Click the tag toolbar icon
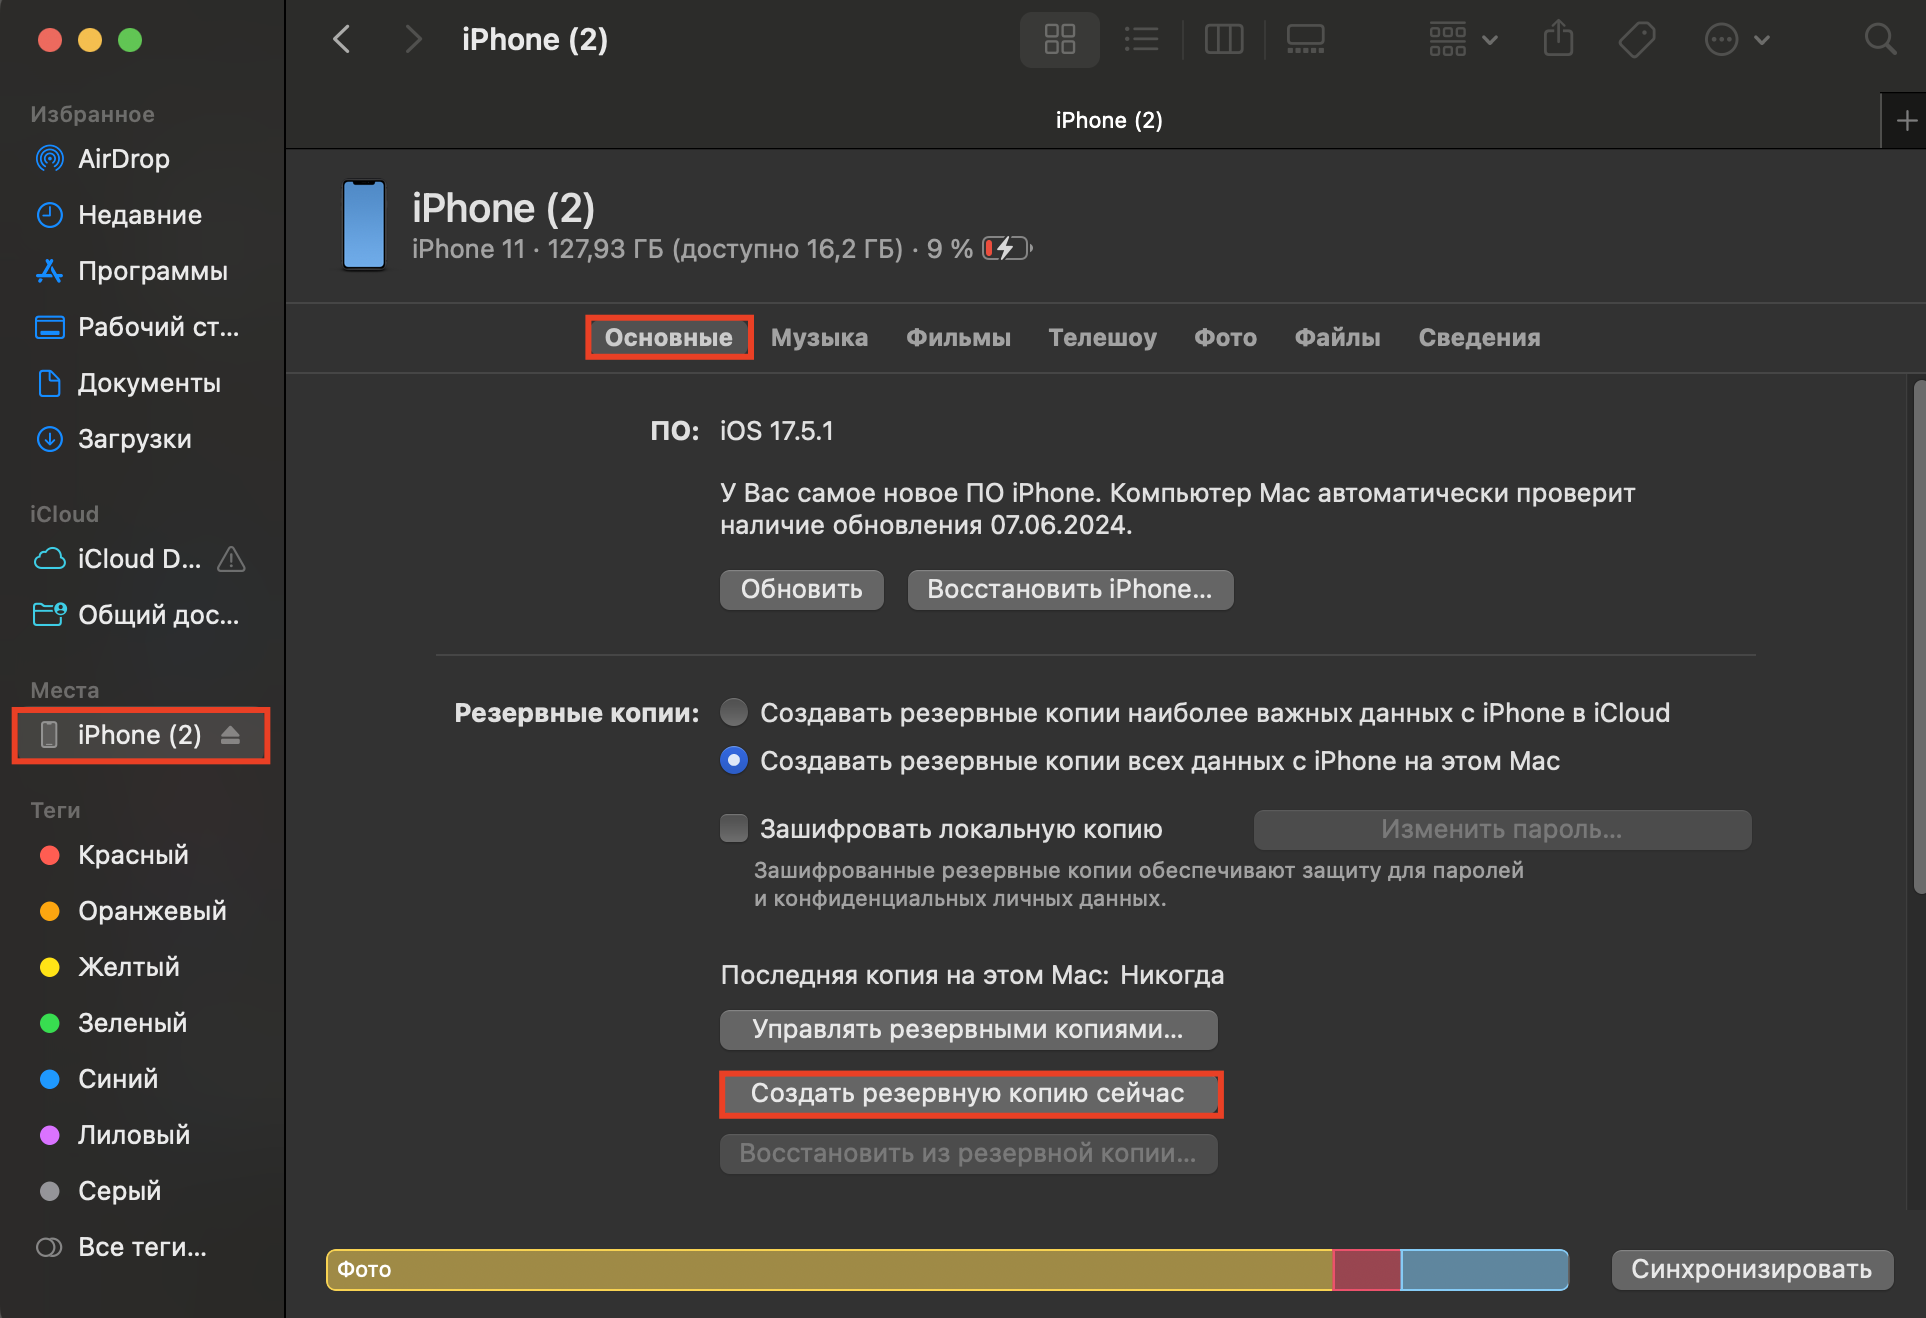The height and width of the screenshot is (1318, 1926). [x=1637, y=40]
